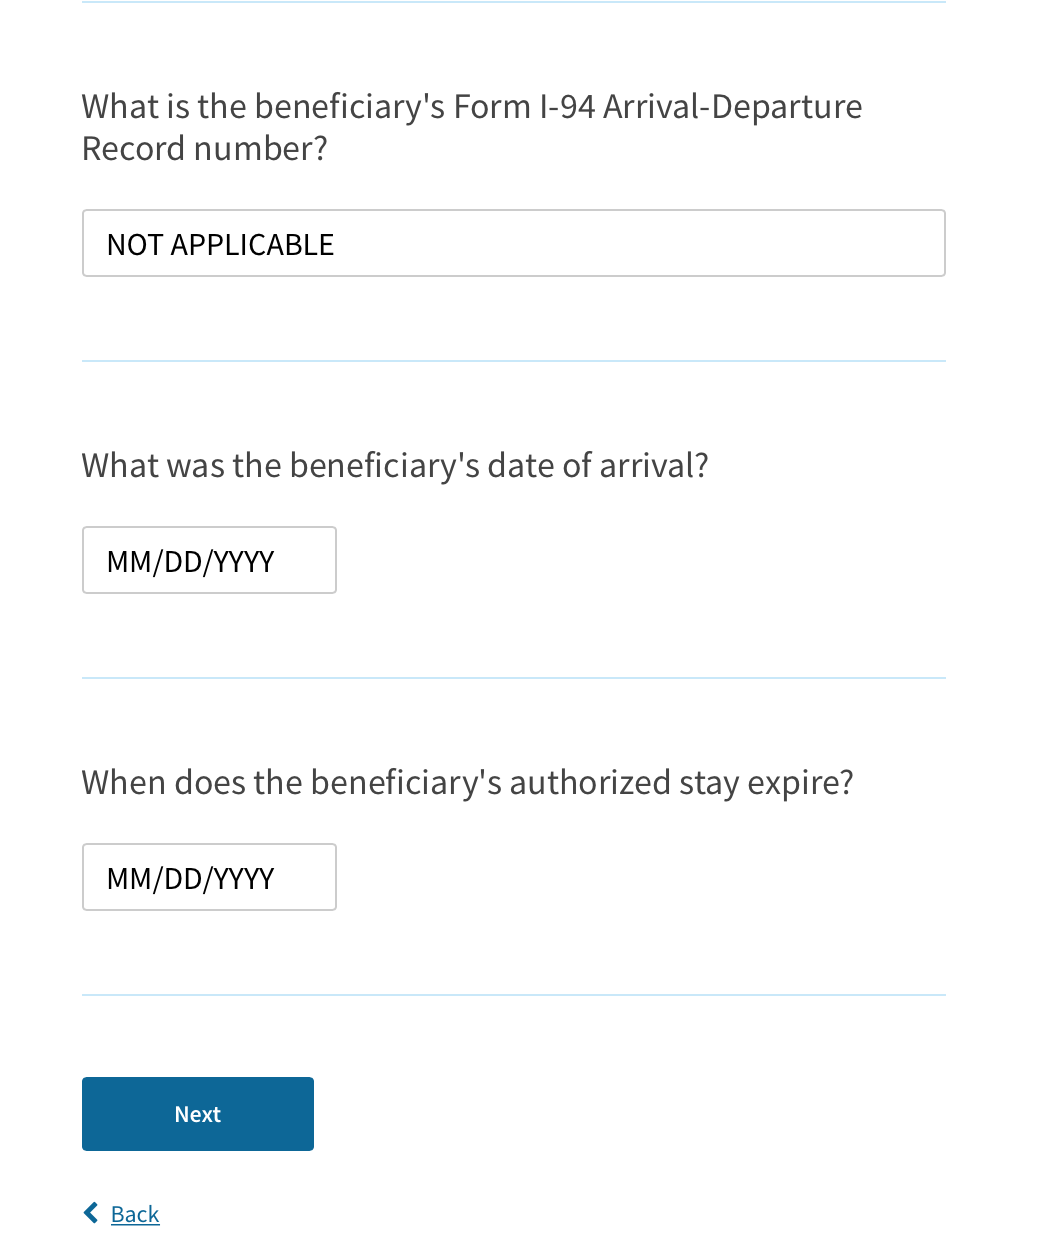Select the date of arrival input

tap(209, 560)
